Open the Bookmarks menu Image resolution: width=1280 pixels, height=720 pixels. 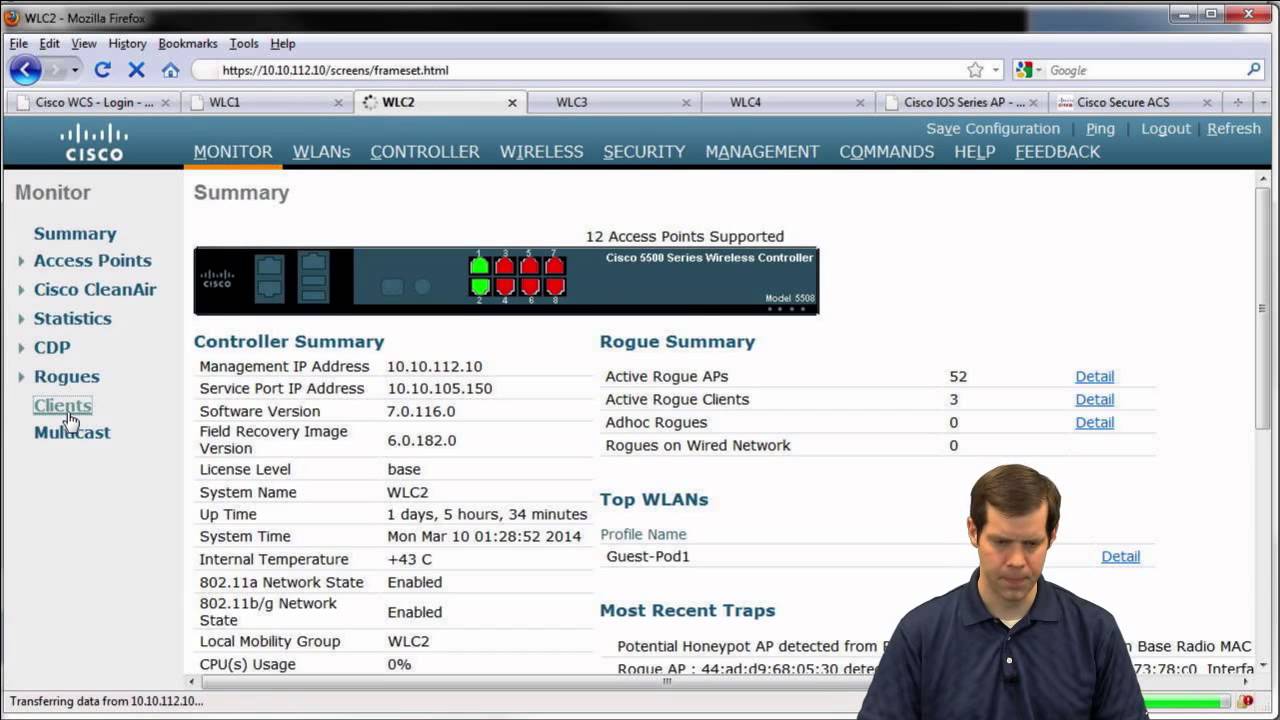point(188,44)
